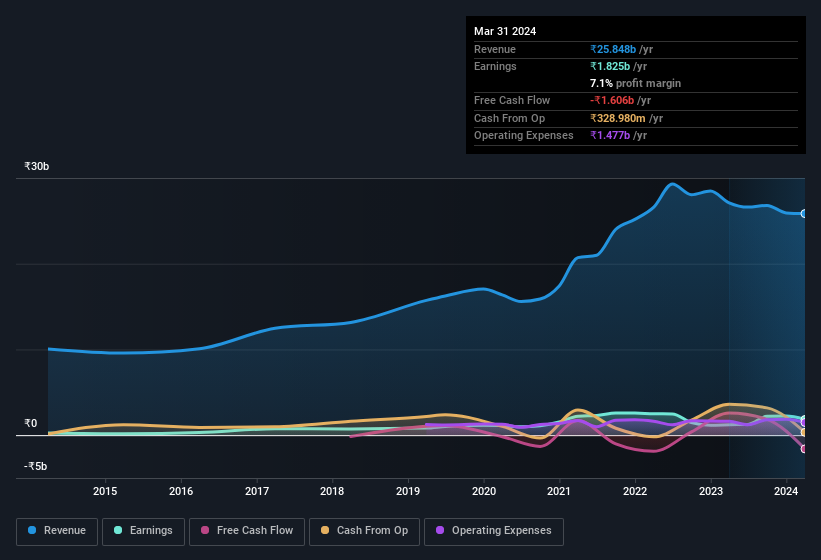821x560 pixels.
Task: Click the Operating Expenses tooltip label
Action: click(x=524, y=136)
